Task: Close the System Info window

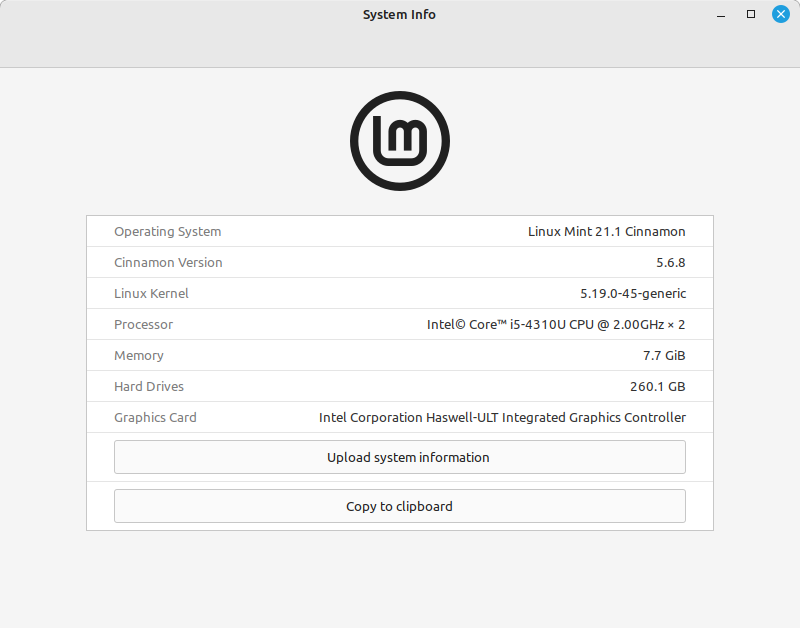Action: 781,14
